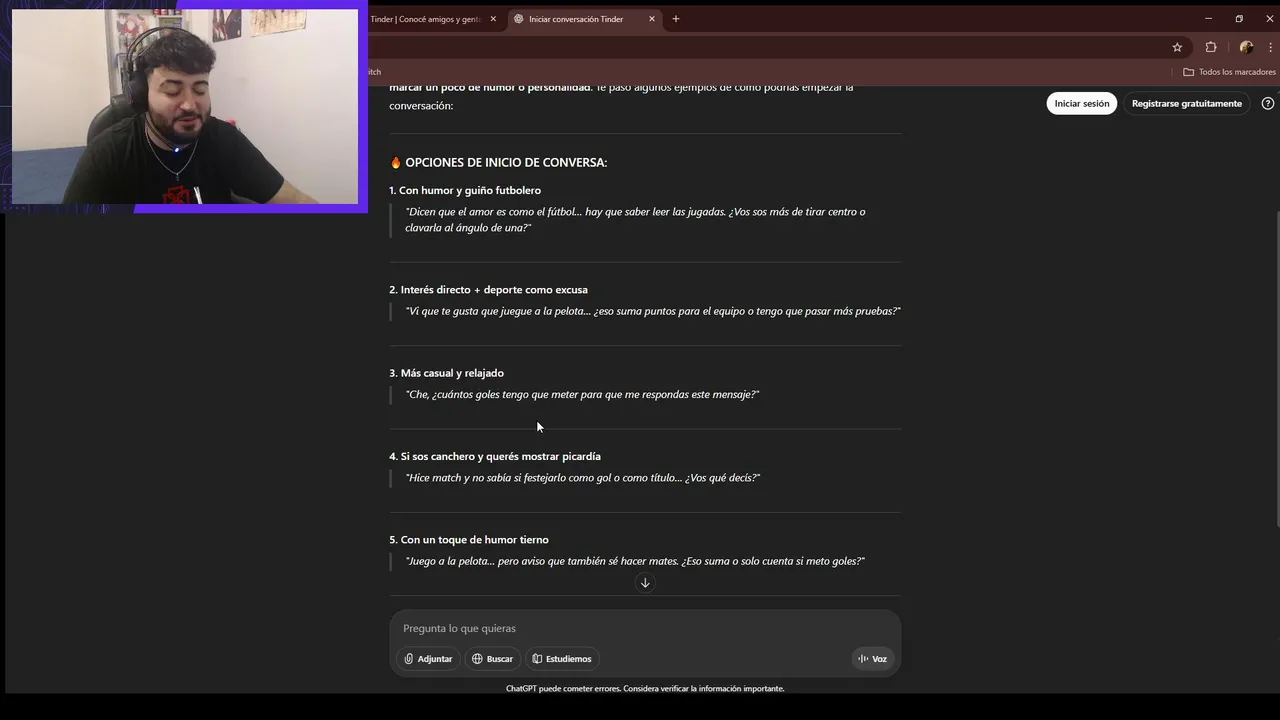Click the Adjuntar attachment button

click(428, 659)
